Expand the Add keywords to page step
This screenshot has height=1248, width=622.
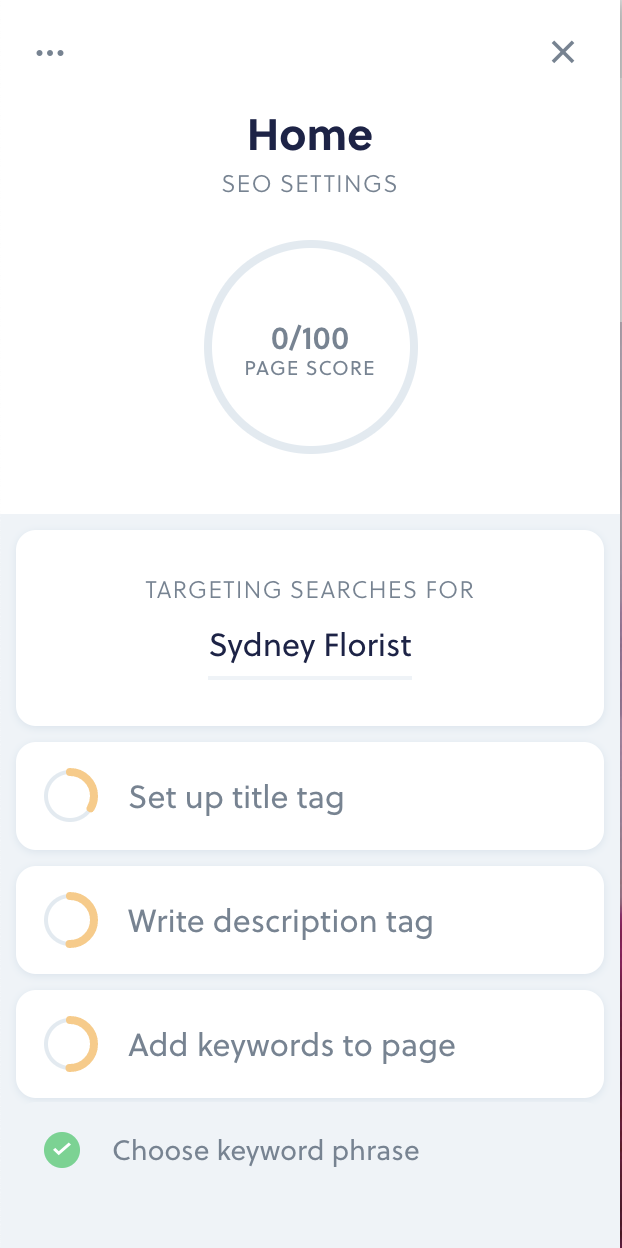[310, 1044]
